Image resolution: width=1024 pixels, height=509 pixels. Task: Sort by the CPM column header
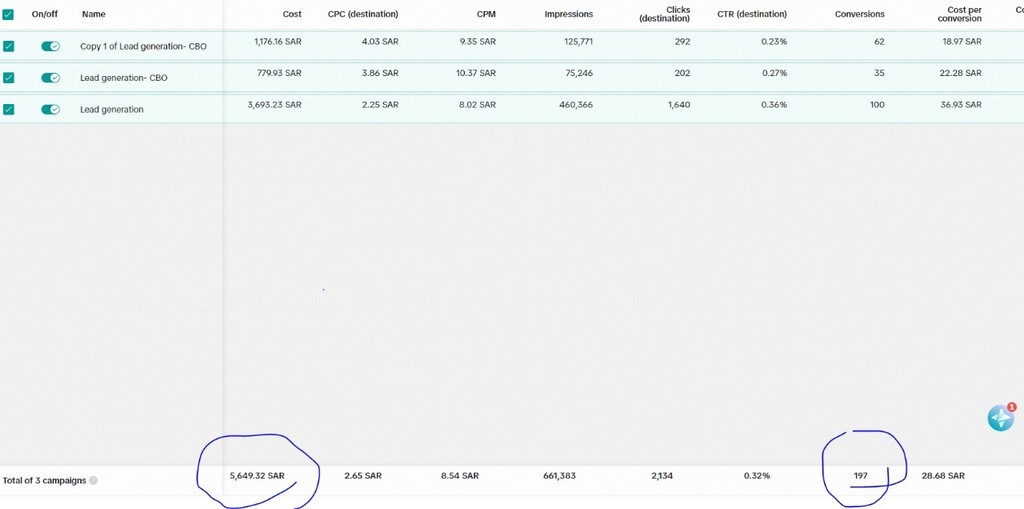tap(486, 14)
